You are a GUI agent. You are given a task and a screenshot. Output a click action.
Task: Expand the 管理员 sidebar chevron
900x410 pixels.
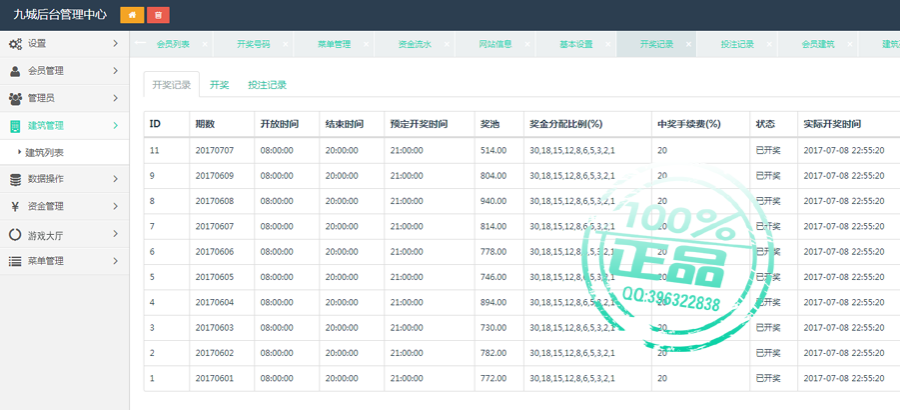115,98
